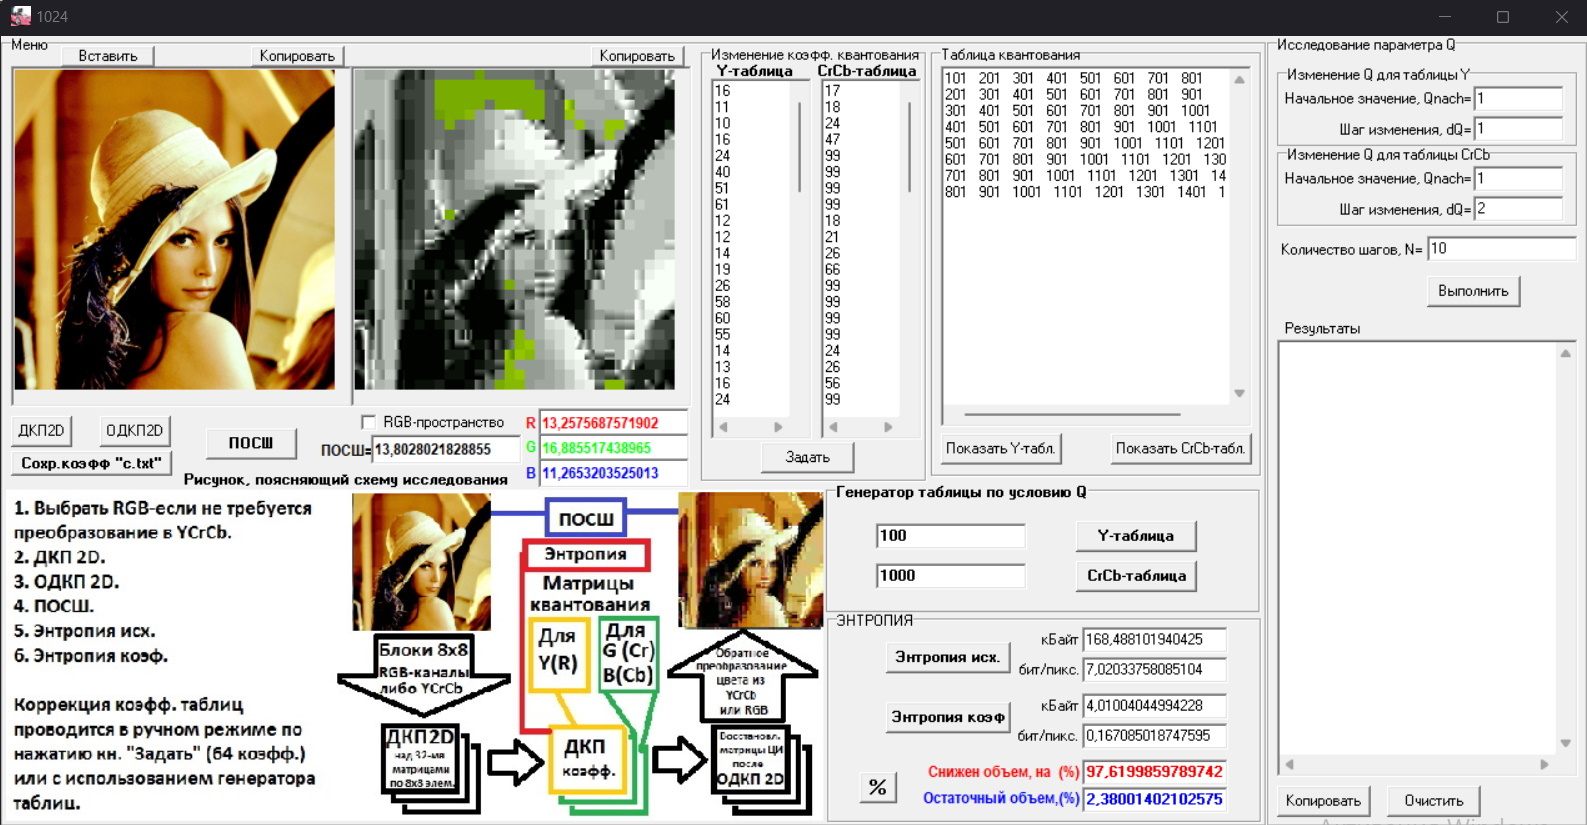Click the ОДКП2D button
This screenshot has height=825, width=1587.
pyautogui.click(x=134, y=430)
